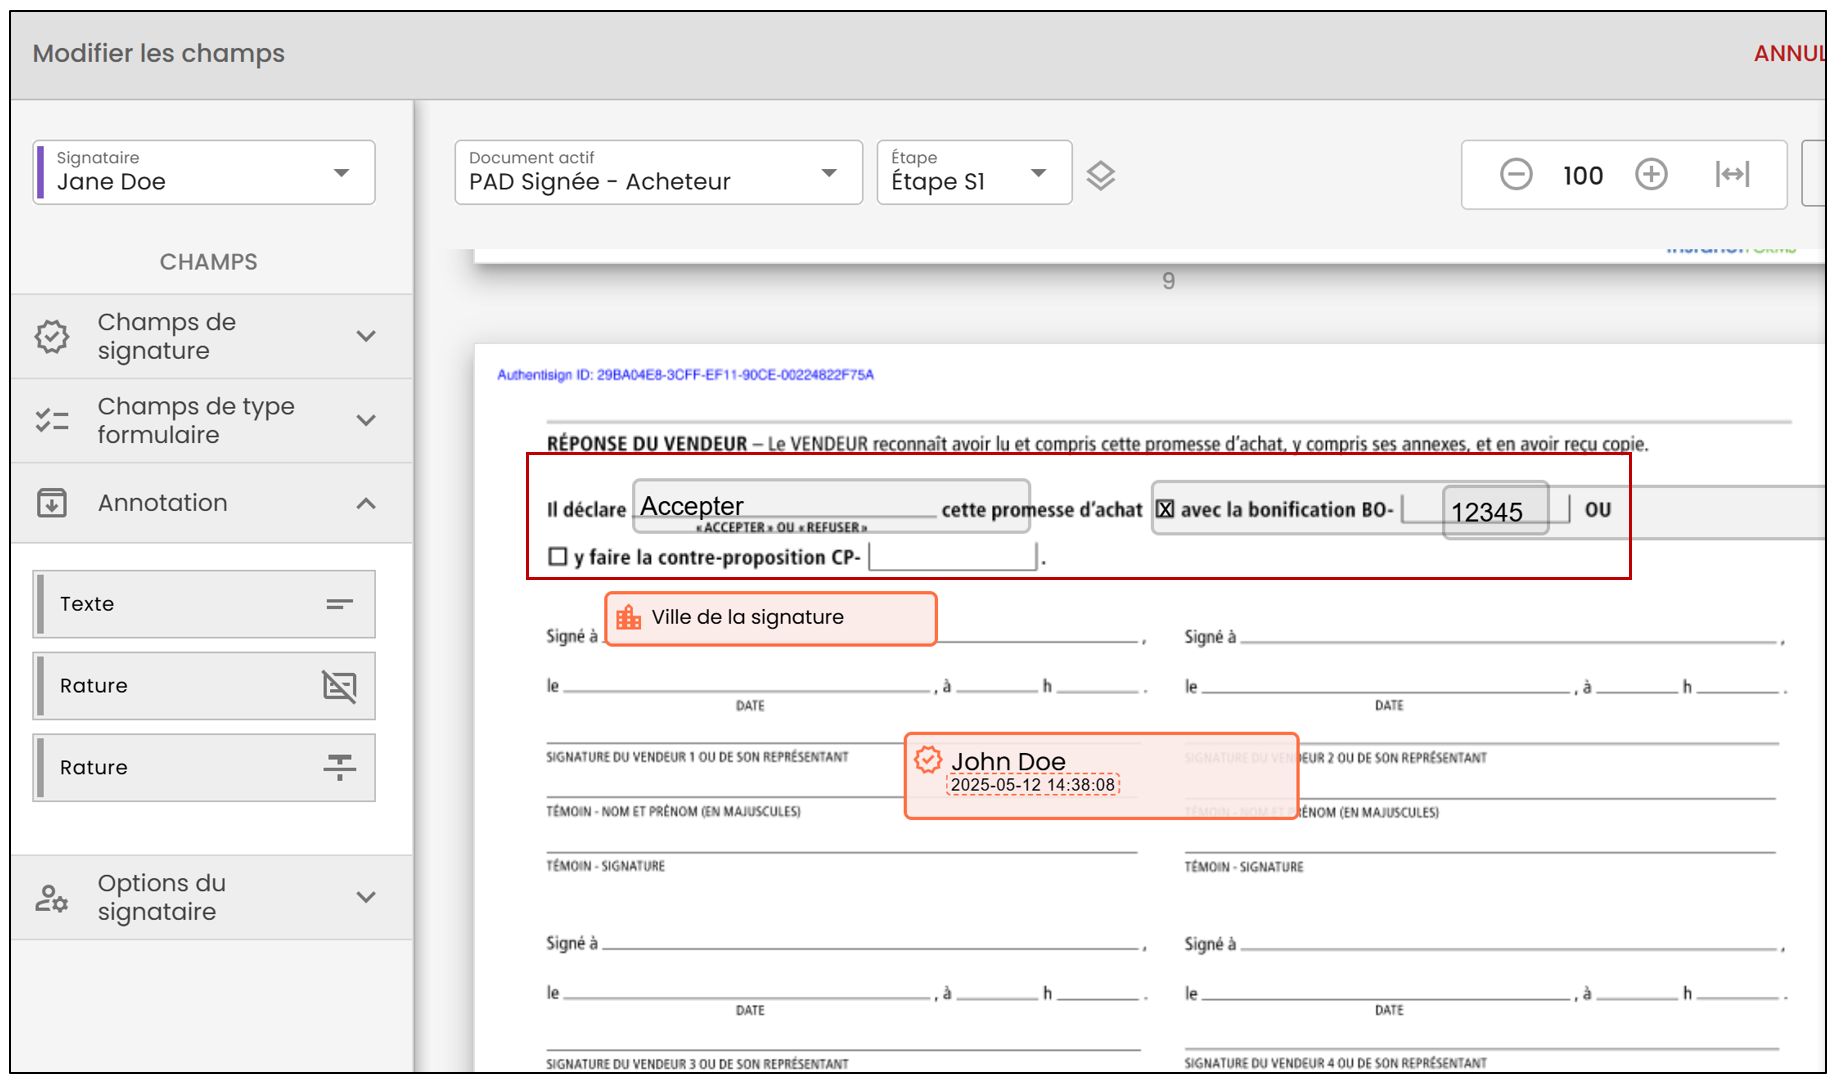Select the Rature strikethrough-line annotation
The image size is (1837, 1074).
tap(204, 768)
